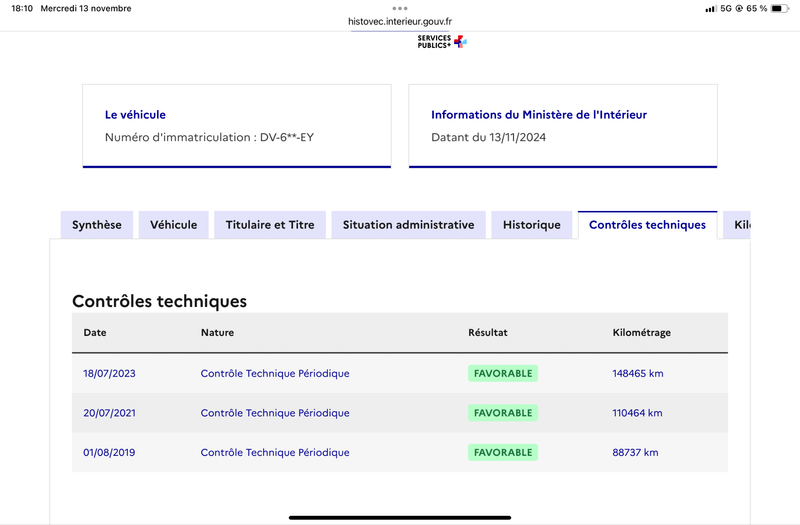Click Contrôle Technique Périodique in 18/07/2023 row
Image resolution: width=800 pixels, height=525 pixels.
click(275, 373)
